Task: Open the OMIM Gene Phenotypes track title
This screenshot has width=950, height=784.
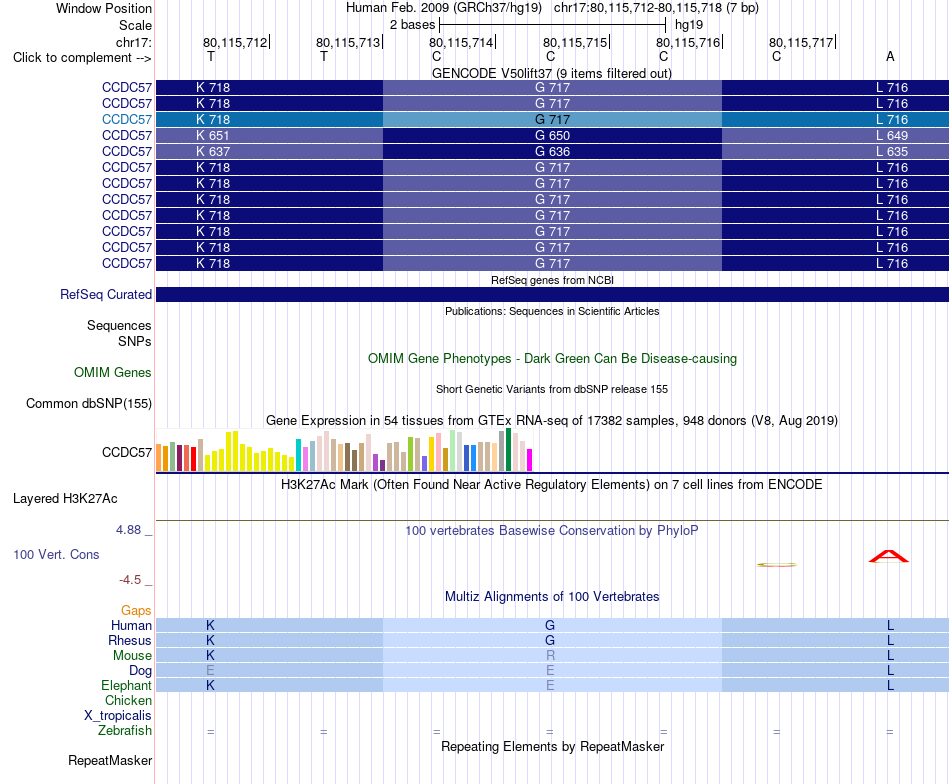Action: [x=552, y=358]
